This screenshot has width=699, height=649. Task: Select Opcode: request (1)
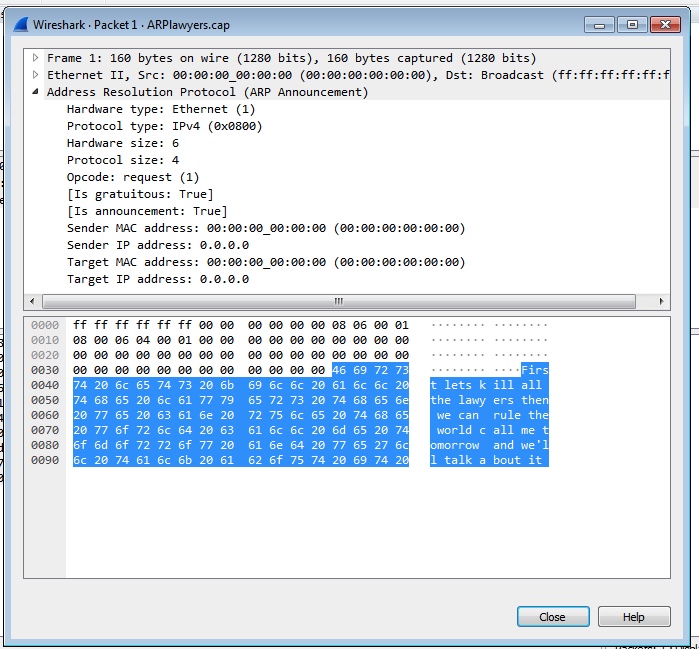133,177
